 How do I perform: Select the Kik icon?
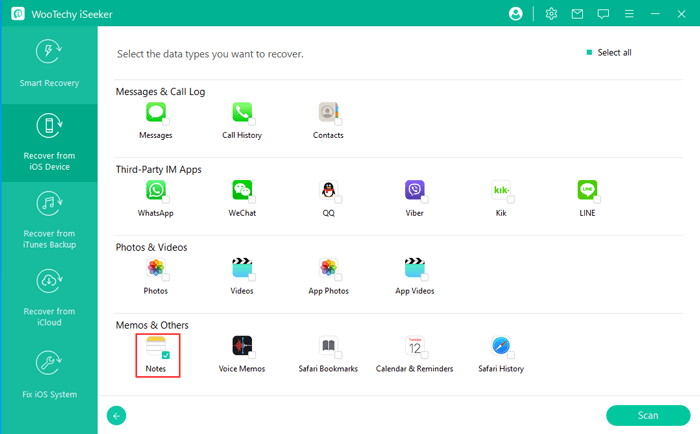501,190
